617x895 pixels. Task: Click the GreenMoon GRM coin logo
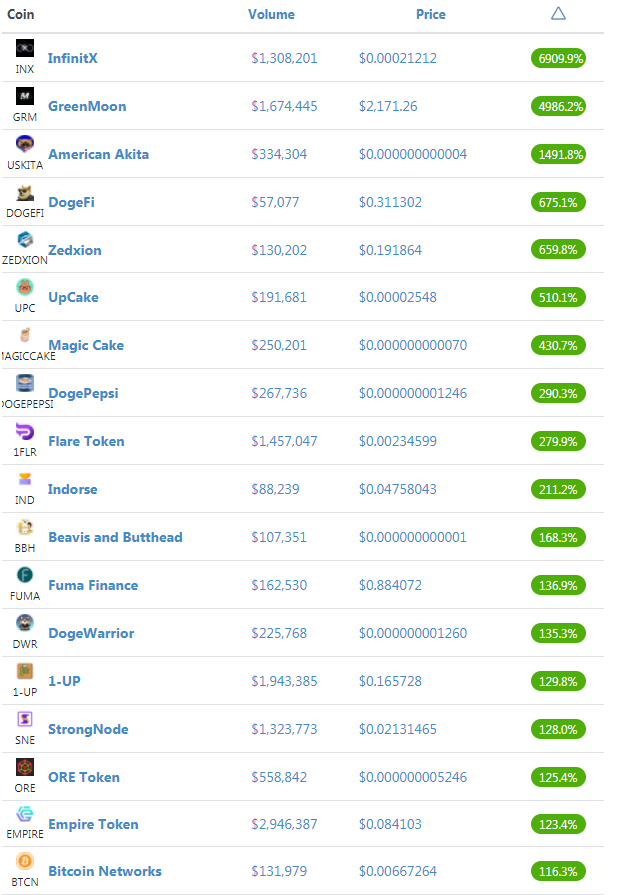pyautogui.click(x=25, y=96)
